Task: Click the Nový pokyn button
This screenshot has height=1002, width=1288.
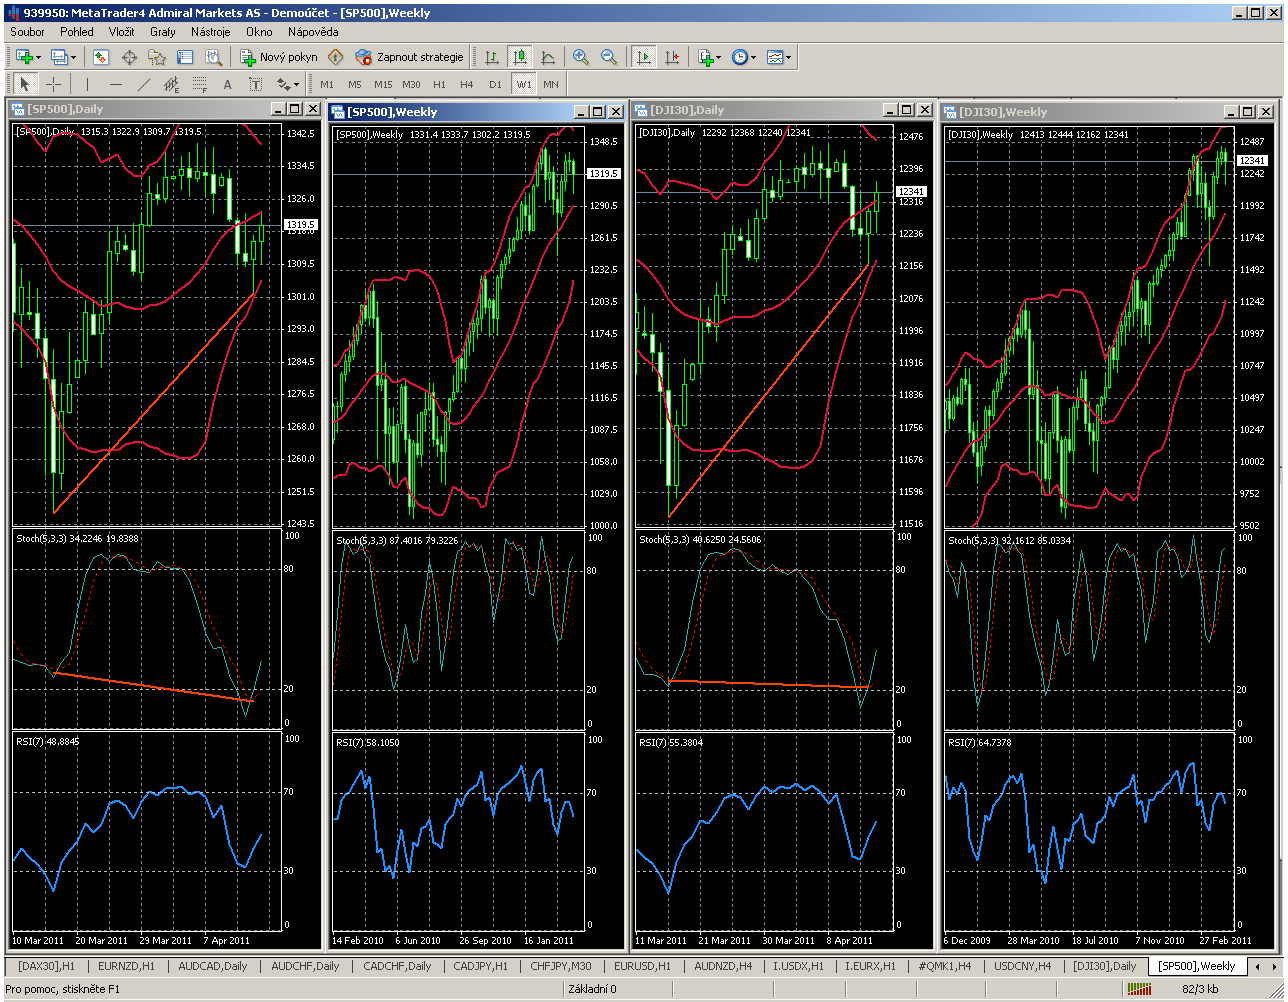Action: click(280, 57)
